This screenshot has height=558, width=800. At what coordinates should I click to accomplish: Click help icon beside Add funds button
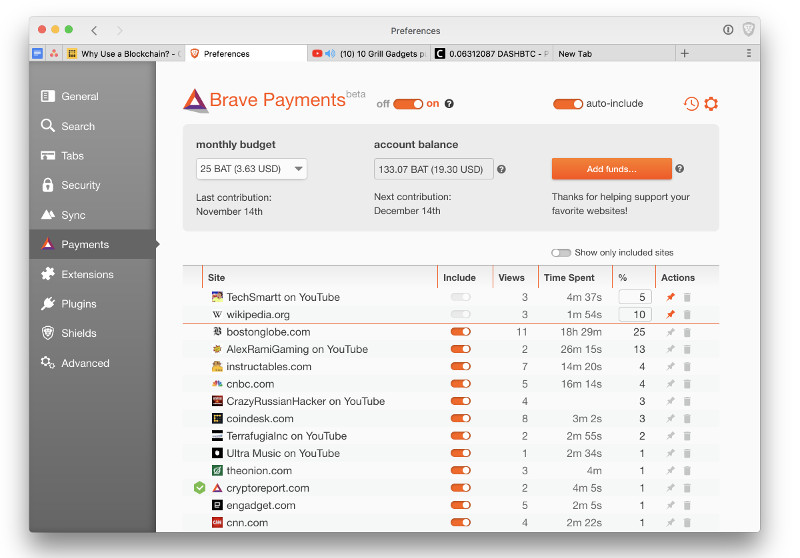[x=680, y=169]
